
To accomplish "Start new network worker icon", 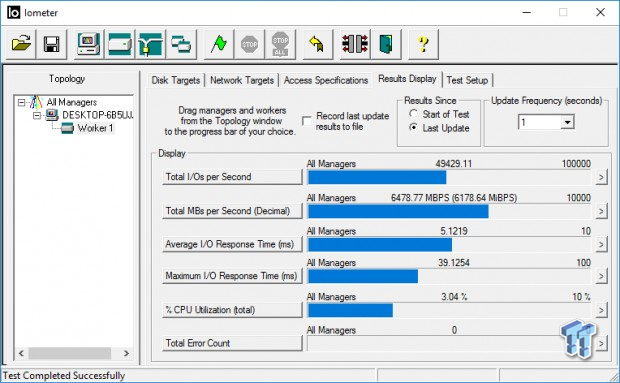I will (x=150, y=44).
